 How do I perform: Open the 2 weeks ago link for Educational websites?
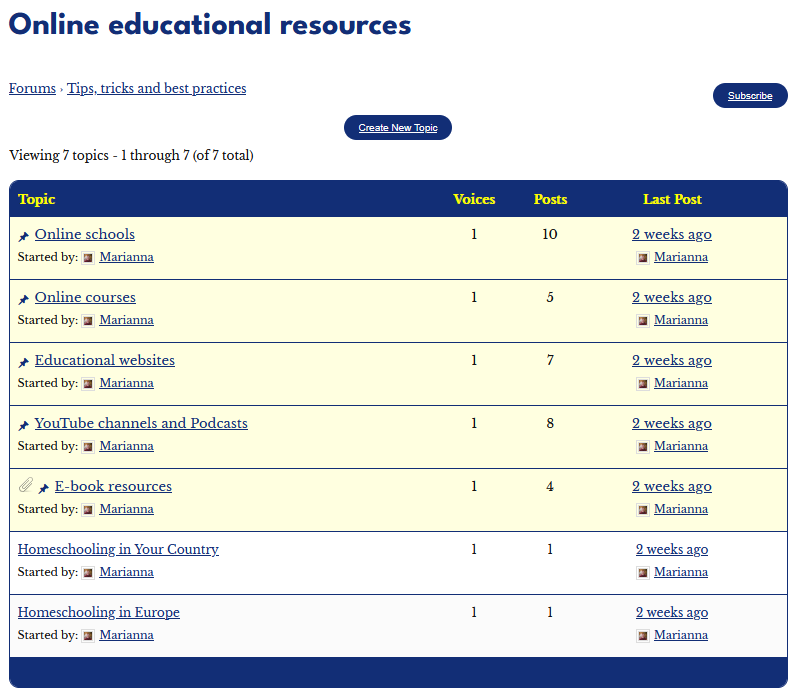coord(672,361)
